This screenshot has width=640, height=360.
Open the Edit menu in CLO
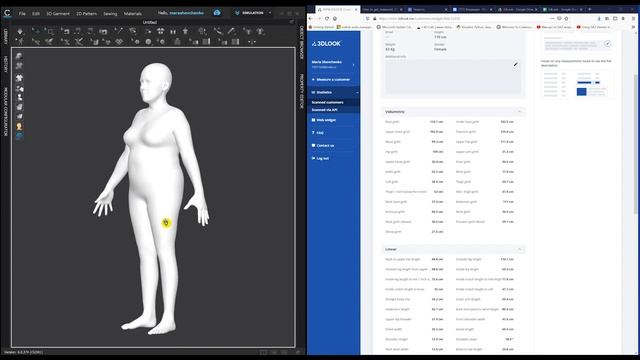click(36, 13)
